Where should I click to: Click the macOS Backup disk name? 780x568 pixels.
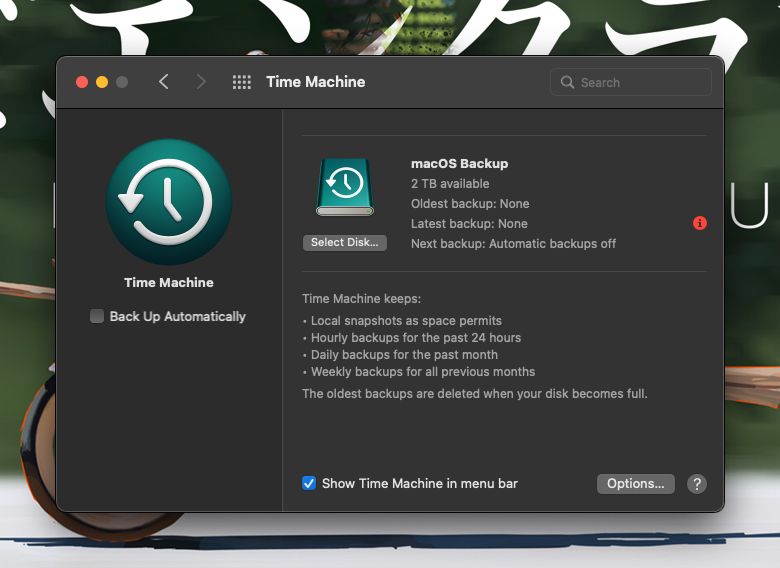460,164
